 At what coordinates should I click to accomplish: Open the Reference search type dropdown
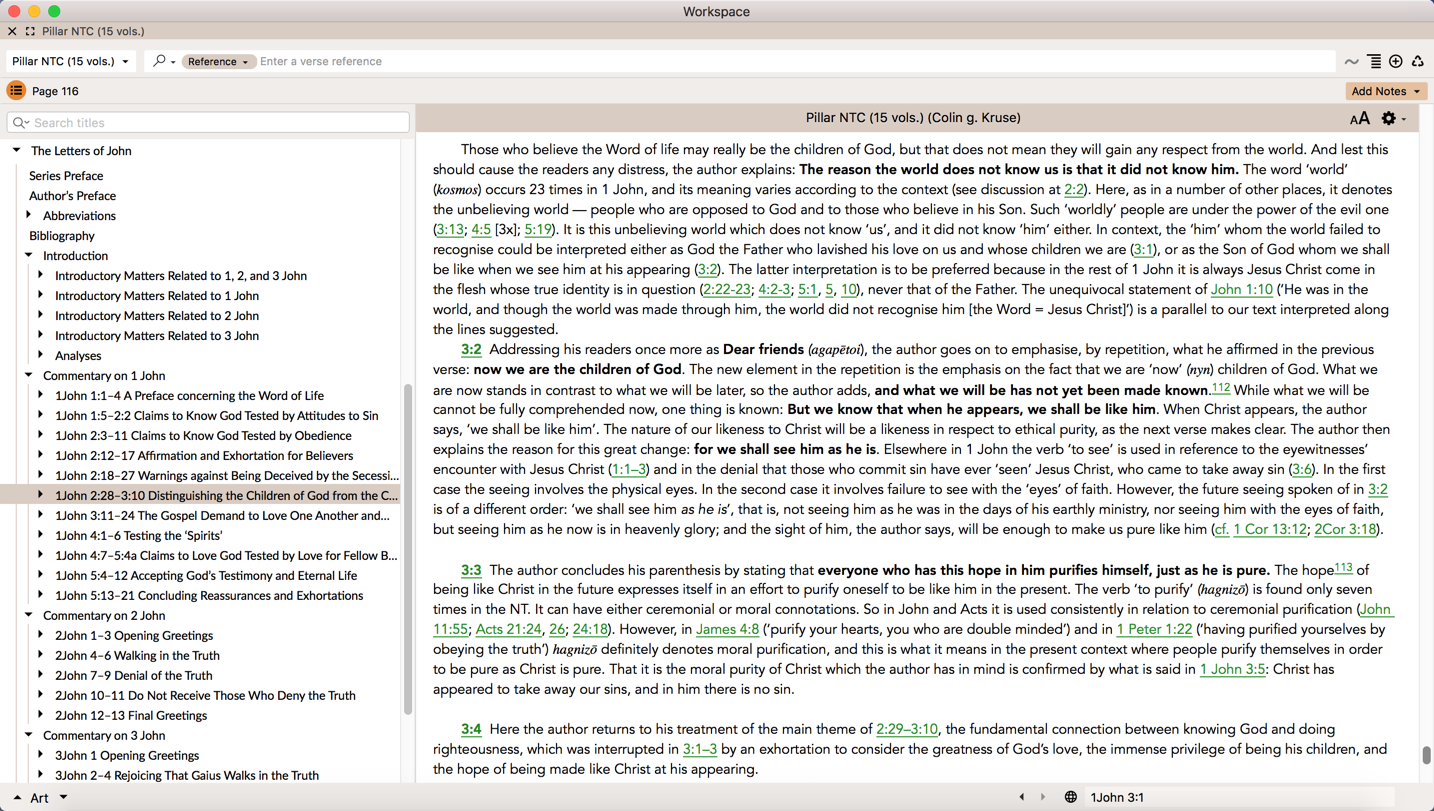[217, 61]
